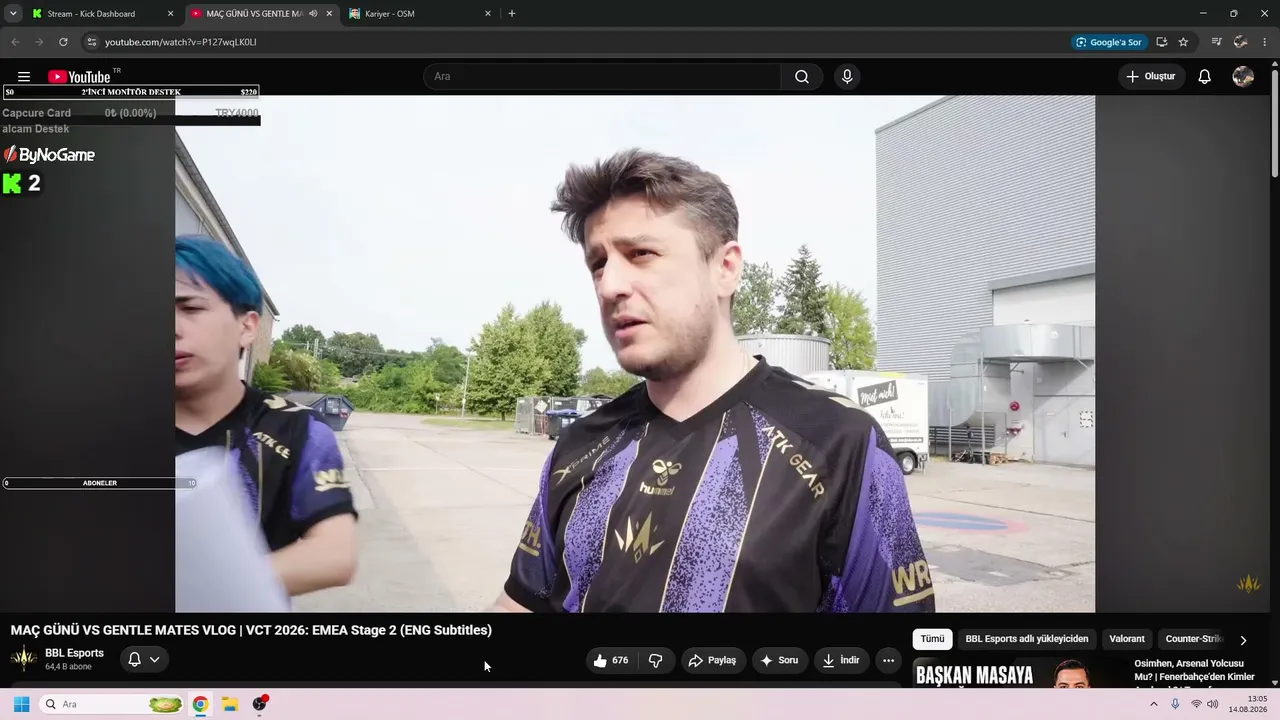Click the video player to pause
The width and height of the screenshot is (1280, 720).
tap(635, 353)
